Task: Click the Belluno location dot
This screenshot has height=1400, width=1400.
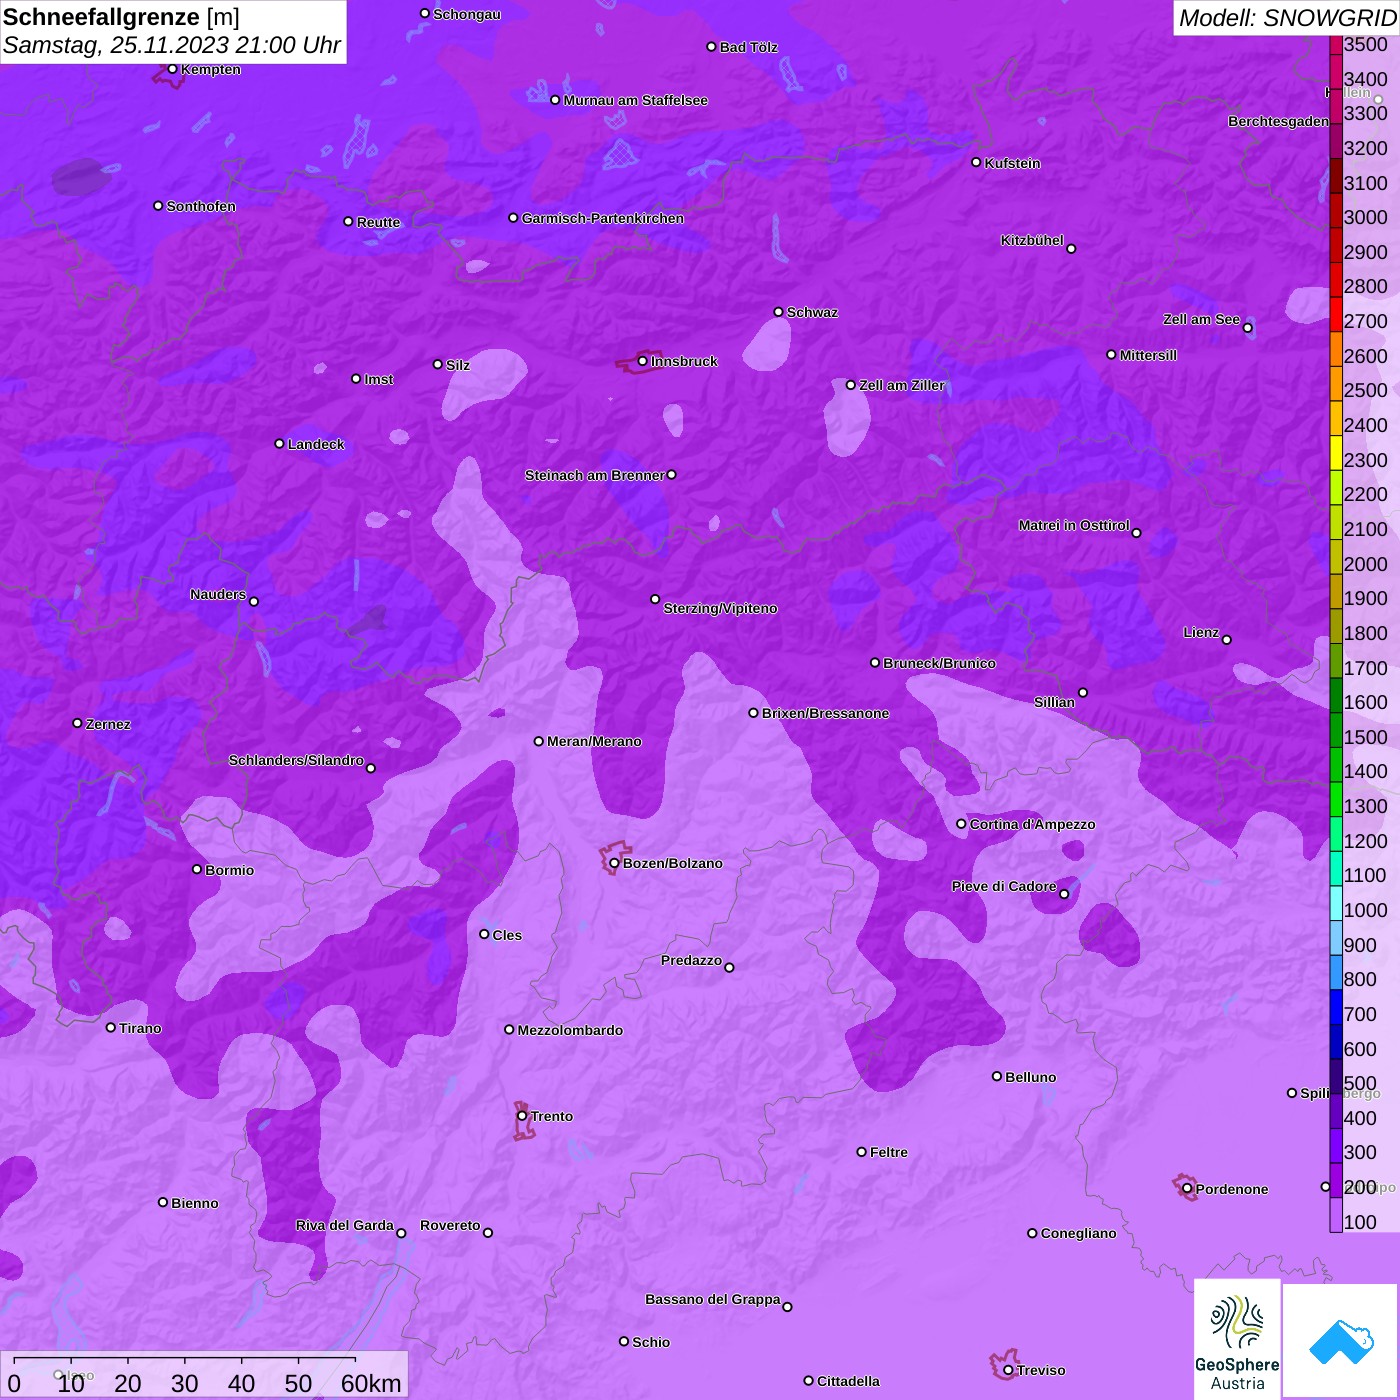Action: 996,1076
